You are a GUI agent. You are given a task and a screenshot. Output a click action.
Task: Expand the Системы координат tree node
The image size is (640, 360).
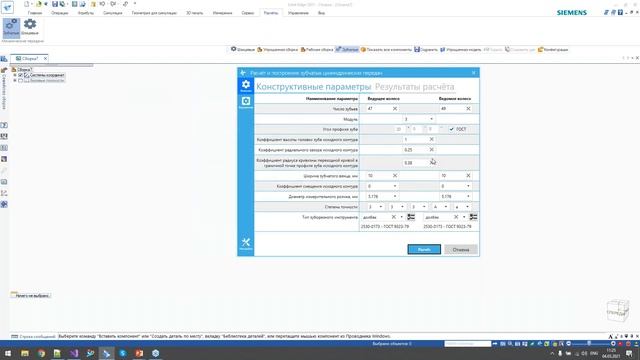coord(15,76)
